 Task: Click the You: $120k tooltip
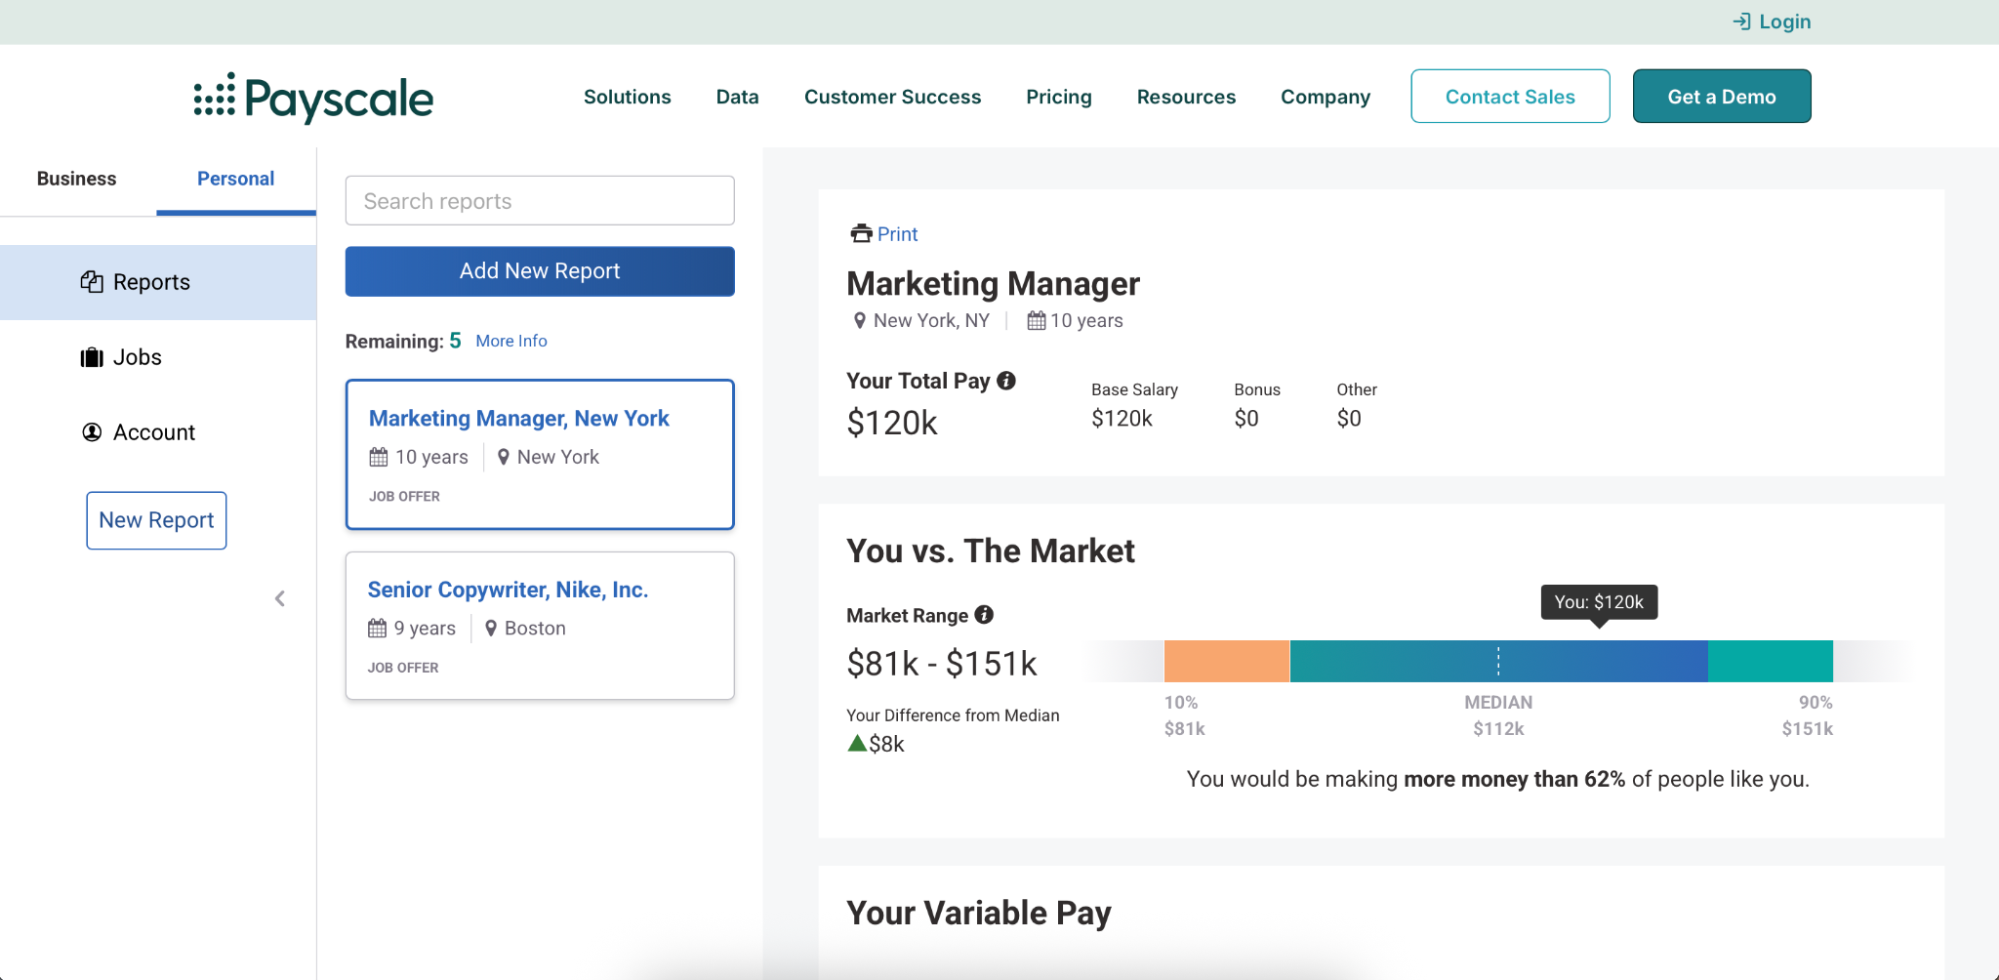[x=1599, y=602]
